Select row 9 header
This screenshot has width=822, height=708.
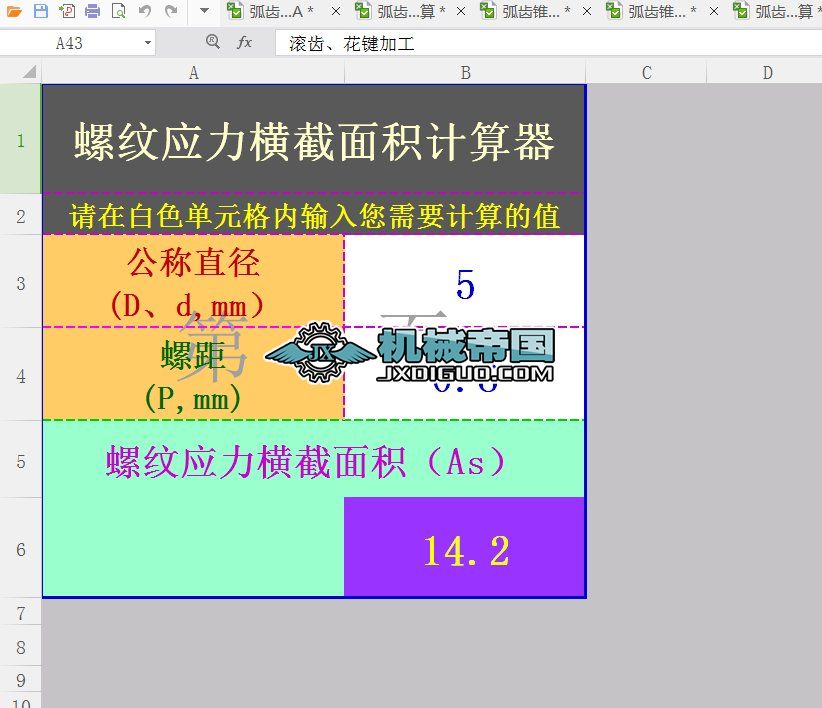tap(20, 680)
